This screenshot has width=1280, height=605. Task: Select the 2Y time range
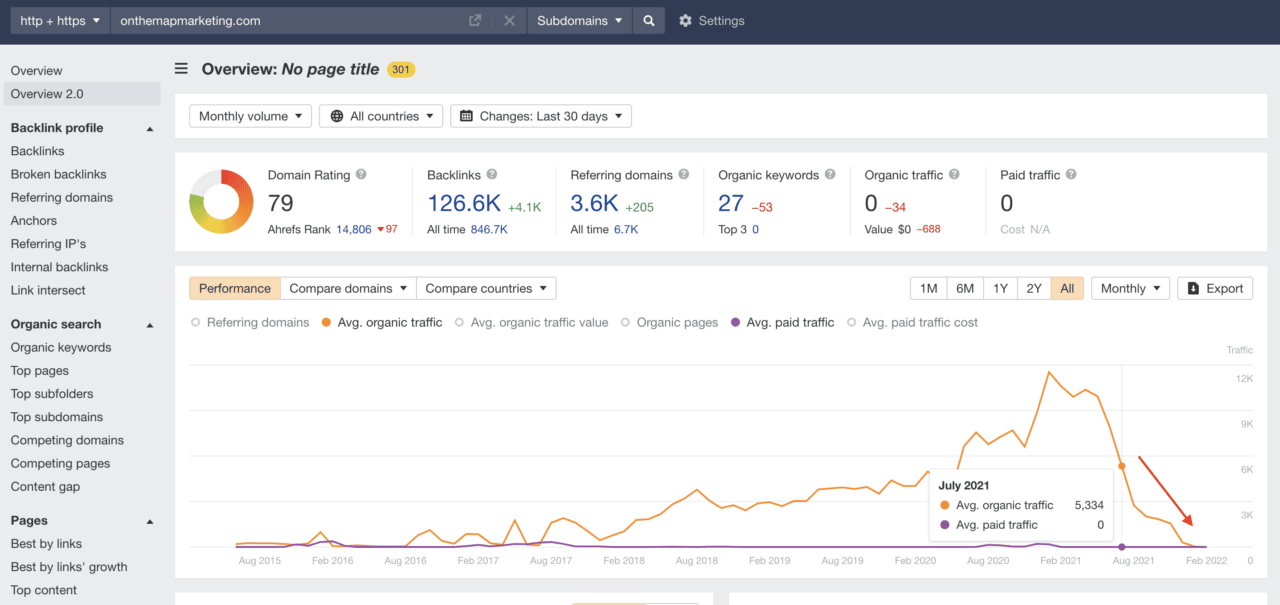[x=1034, y=288]
